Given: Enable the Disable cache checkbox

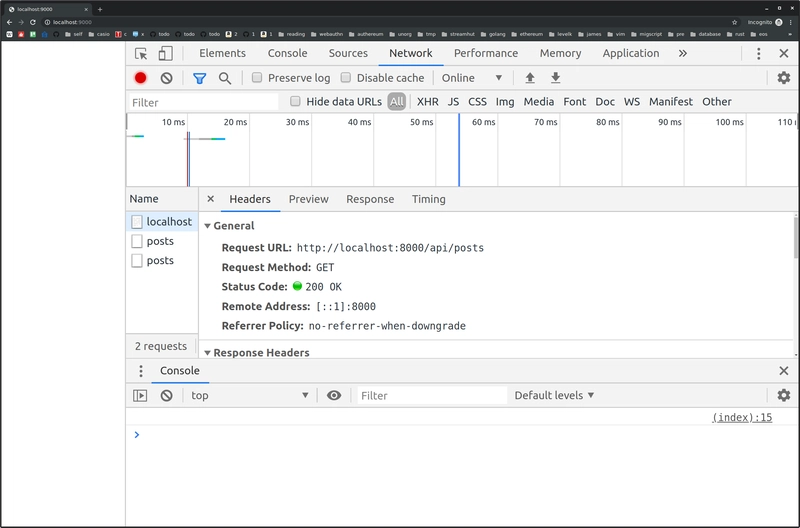Looking at the screenshot, I should [345, 78].
